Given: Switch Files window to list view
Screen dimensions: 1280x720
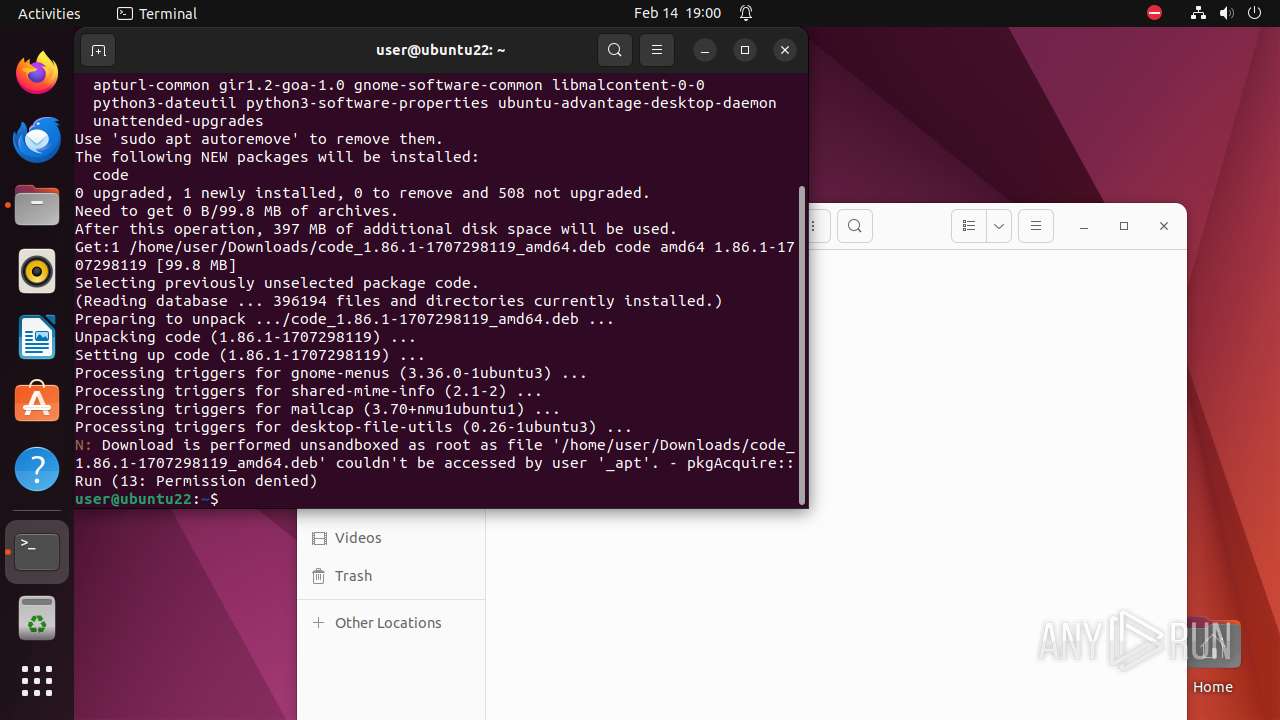Looking at the screenshot, I should [968, 226].
